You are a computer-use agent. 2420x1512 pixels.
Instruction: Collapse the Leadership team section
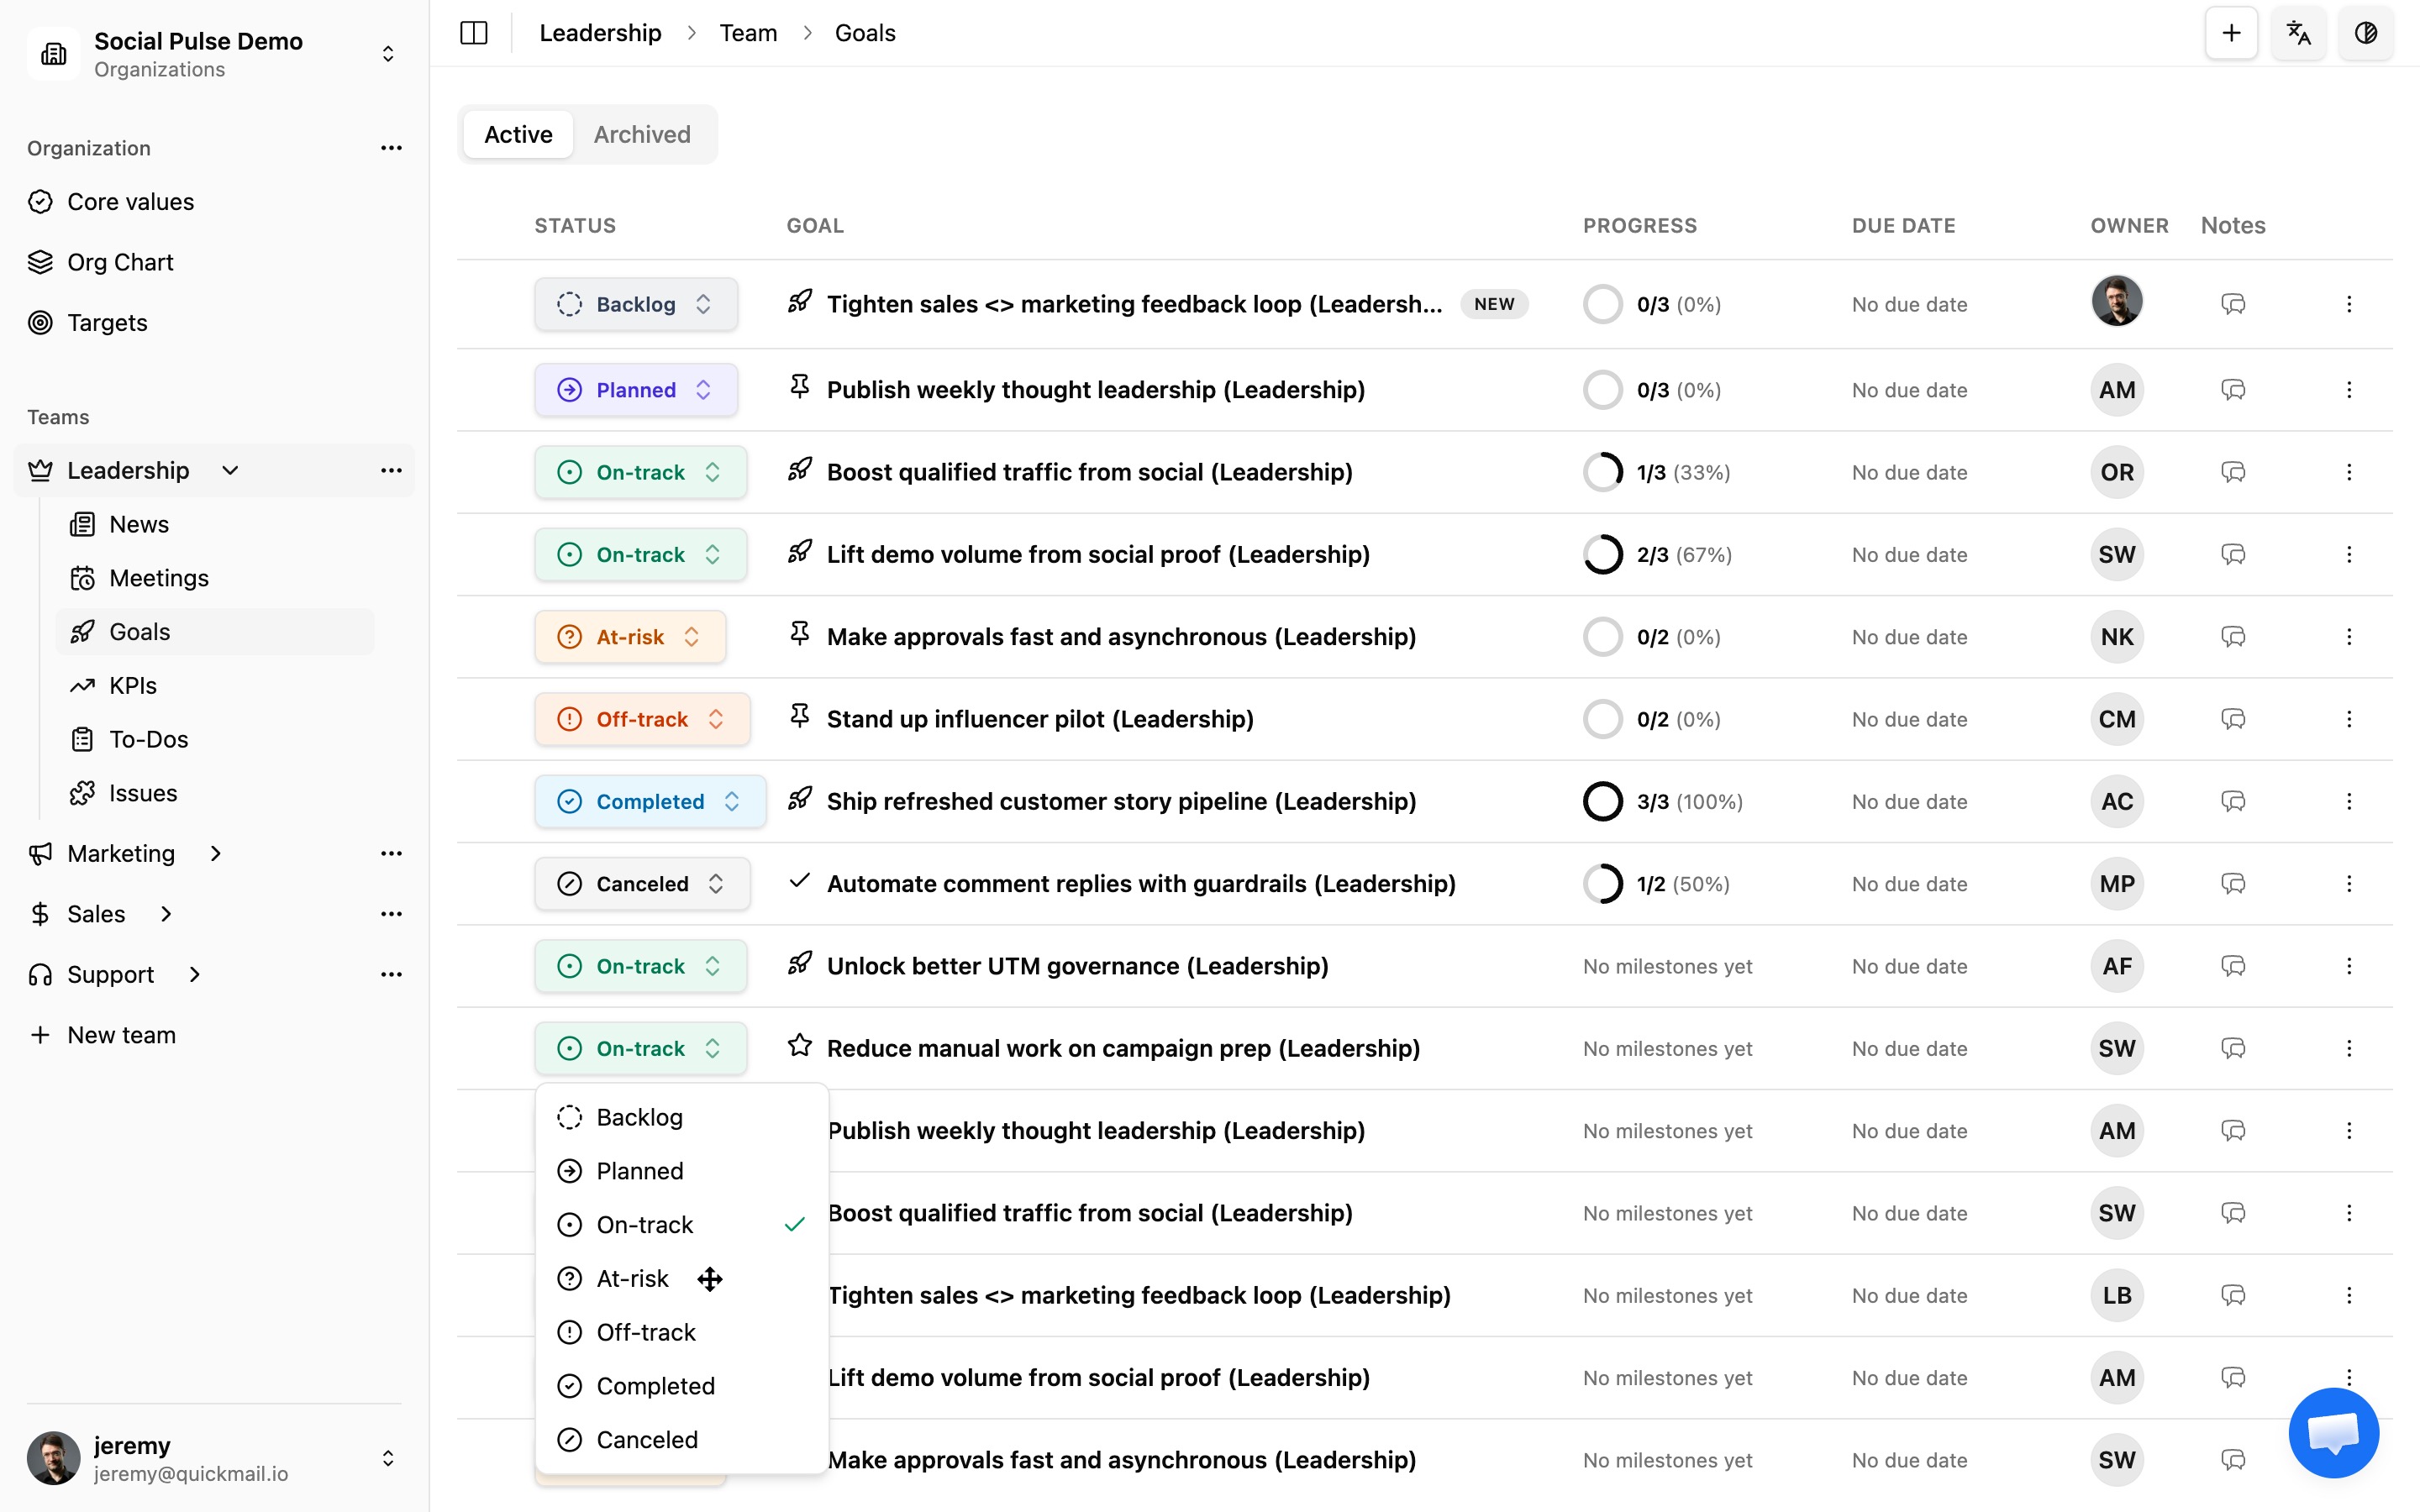pos(230,470)
